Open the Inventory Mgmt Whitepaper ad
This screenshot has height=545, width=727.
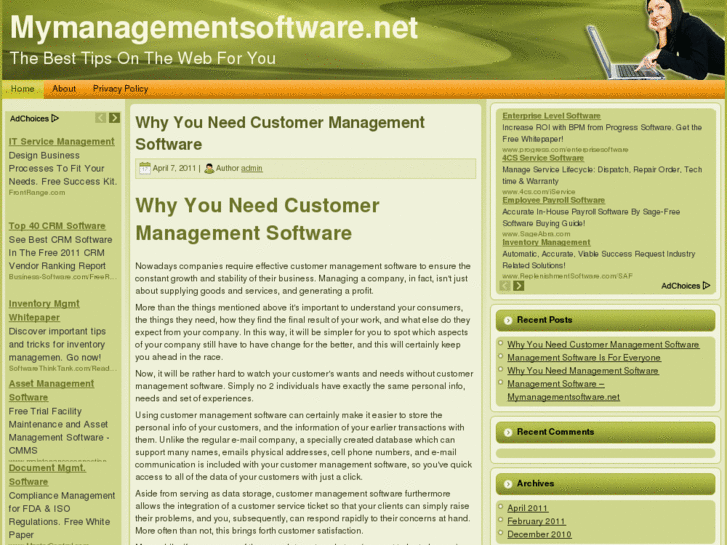[x=44, y=310]
